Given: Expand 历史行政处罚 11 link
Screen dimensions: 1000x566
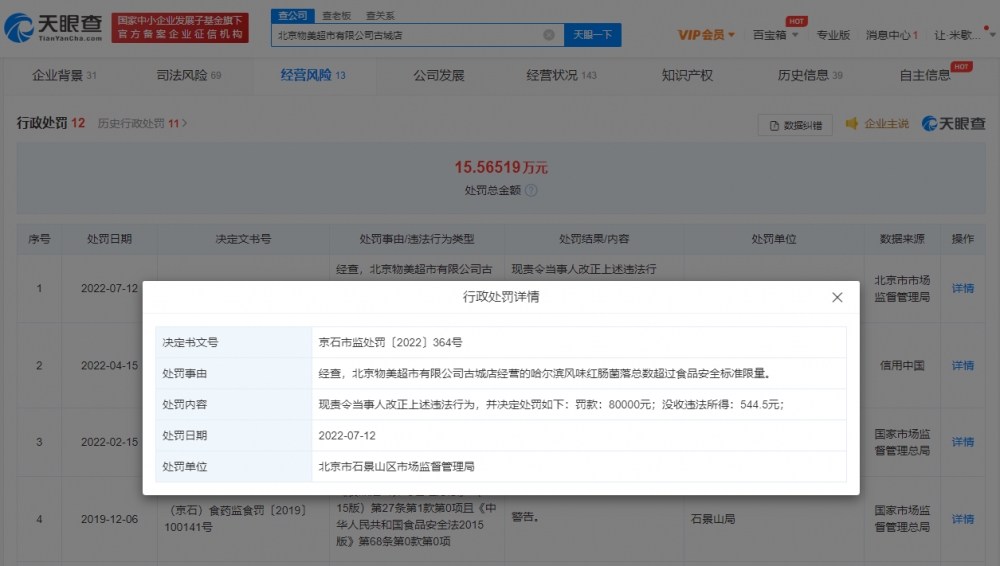Looking at the screenshot, I should 142,123.
